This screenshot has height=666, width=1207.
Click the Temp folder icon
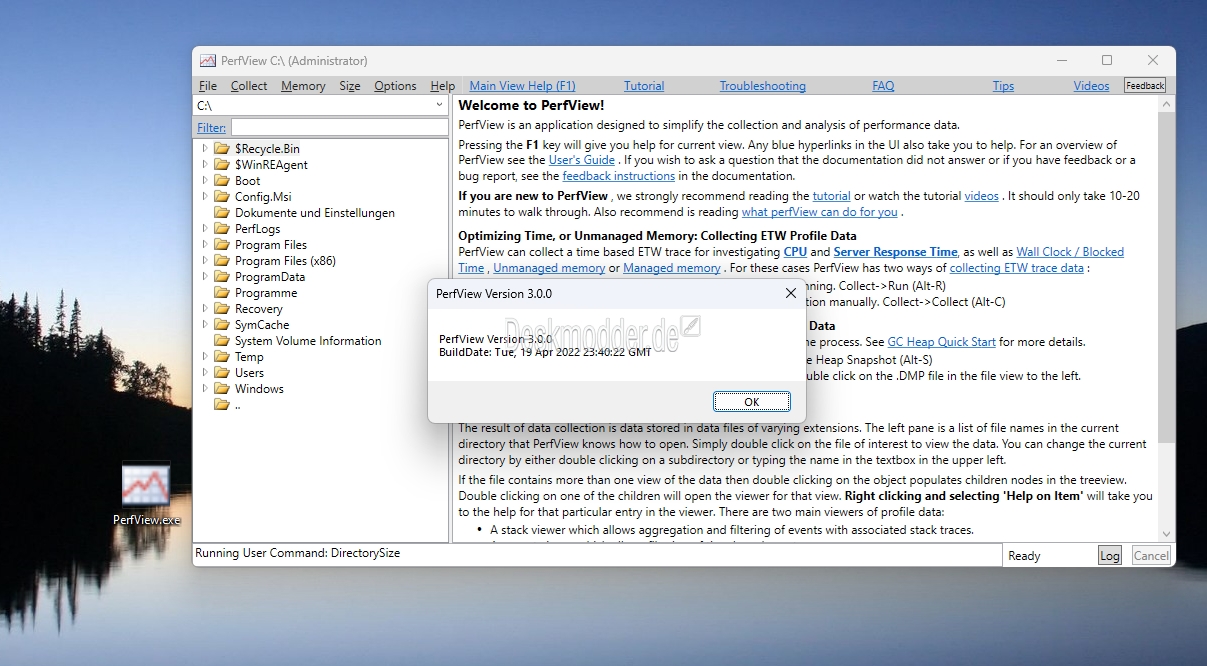tap(222, 357)
